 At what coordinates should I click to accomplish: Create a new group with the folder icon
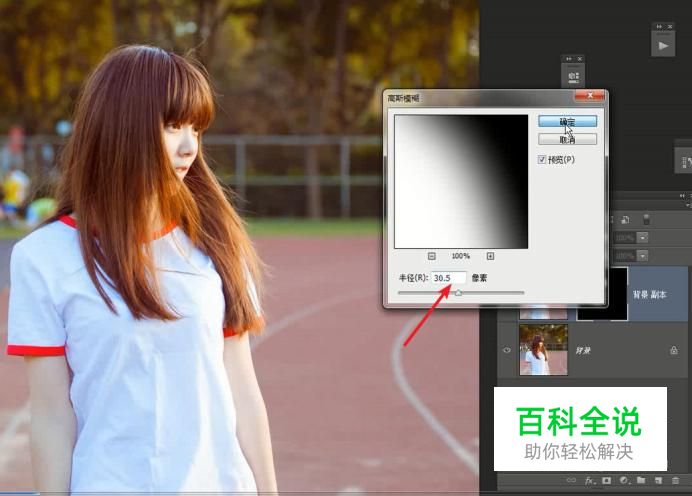pyautogui.click(x=641, y=480)
